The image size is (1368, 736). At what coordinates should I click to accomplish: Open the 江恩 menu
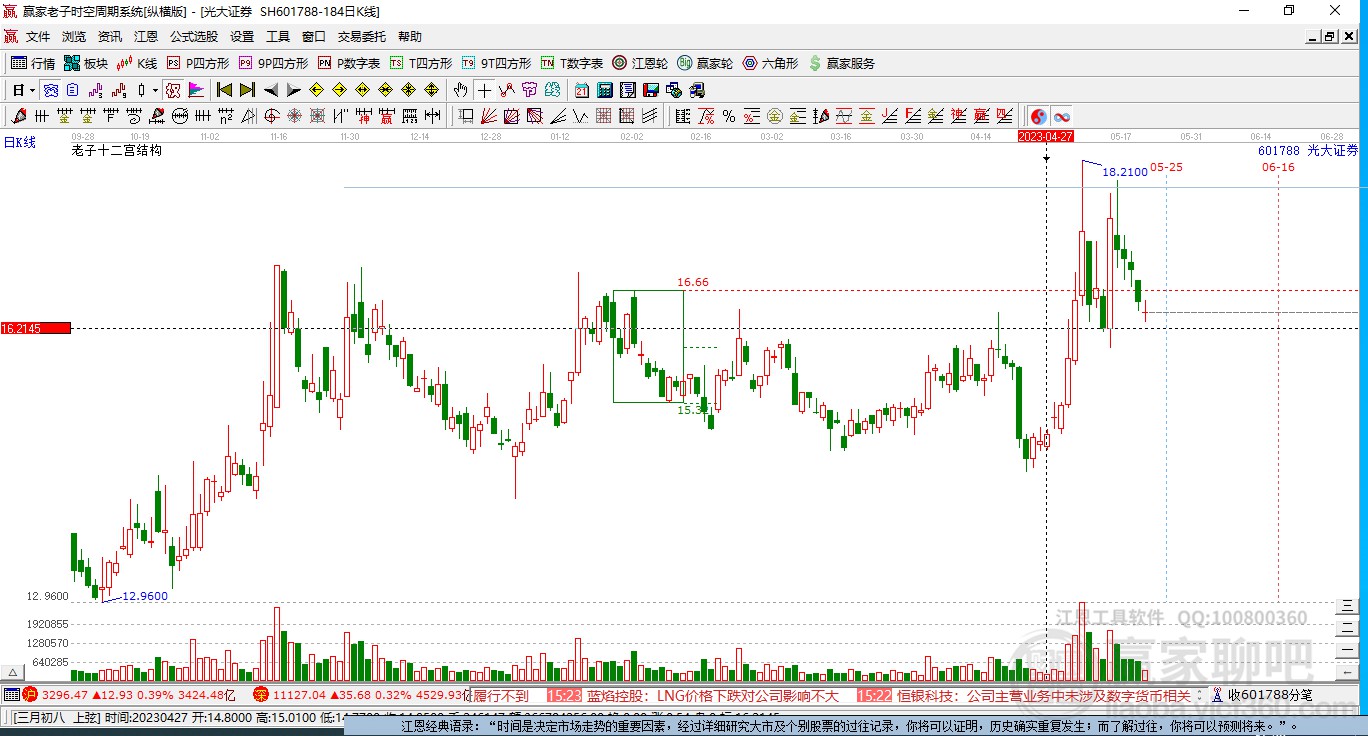pyautogui.click(x=146, y=37)
